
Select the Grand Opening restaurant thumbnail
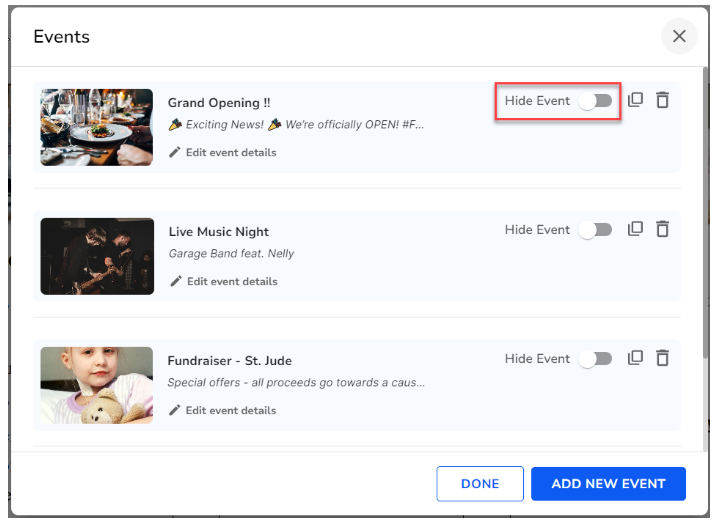[97, 127]
